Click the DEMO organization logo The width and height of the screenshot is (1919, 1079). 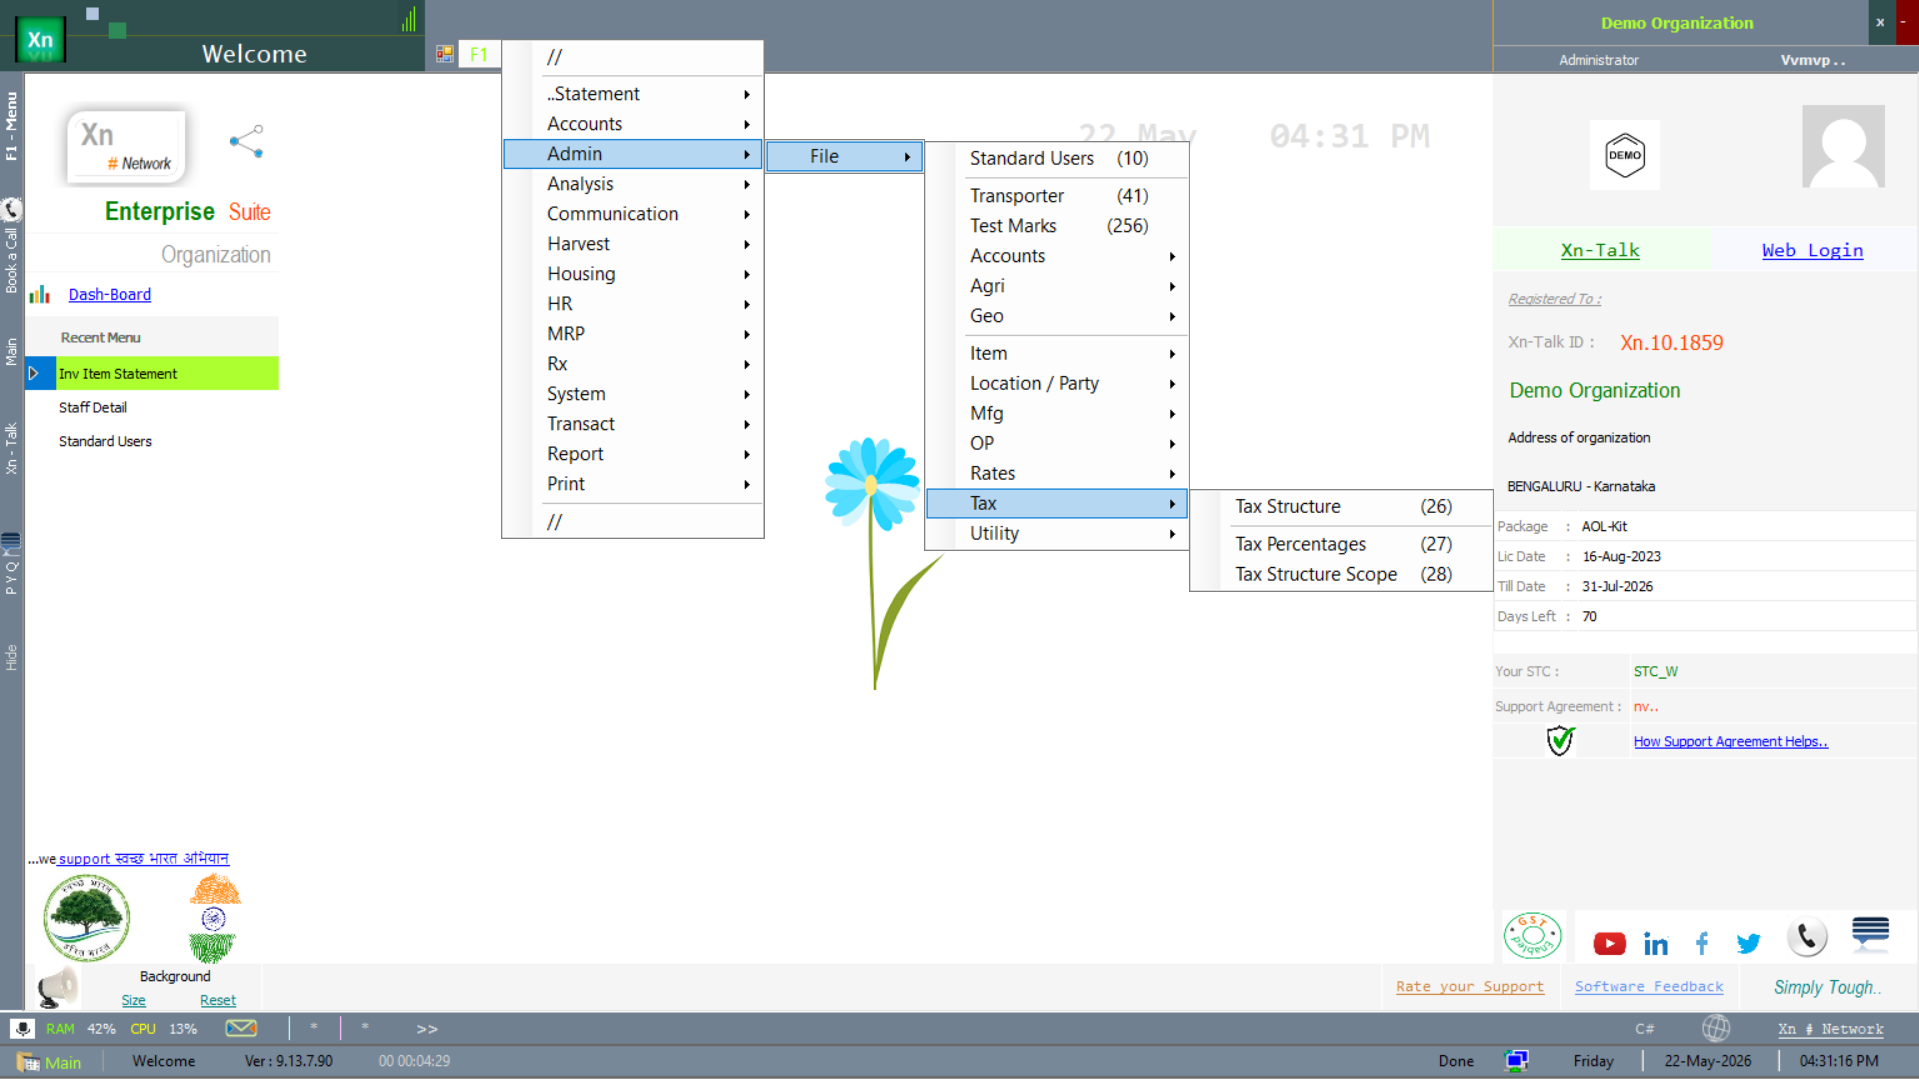coord(1625,155)
